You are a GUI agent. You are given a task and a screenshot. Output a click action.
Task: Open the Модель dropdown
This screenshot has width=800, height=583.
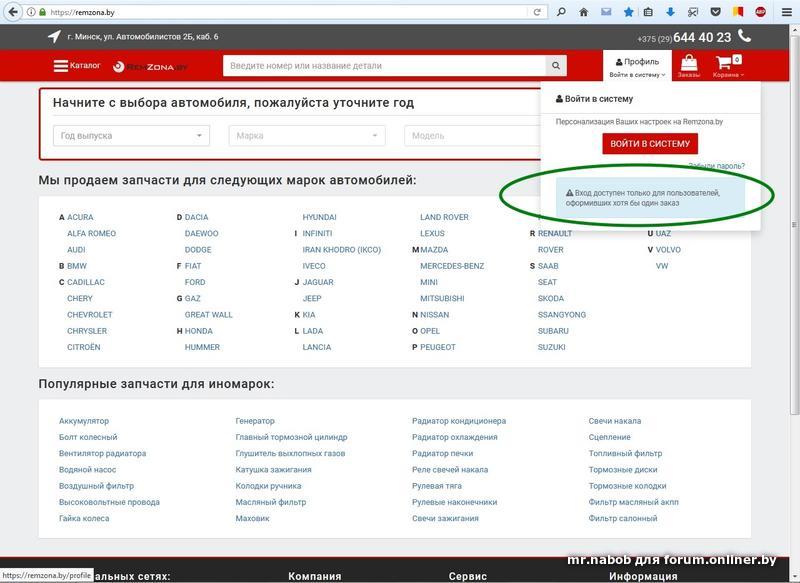pos(470,136)
